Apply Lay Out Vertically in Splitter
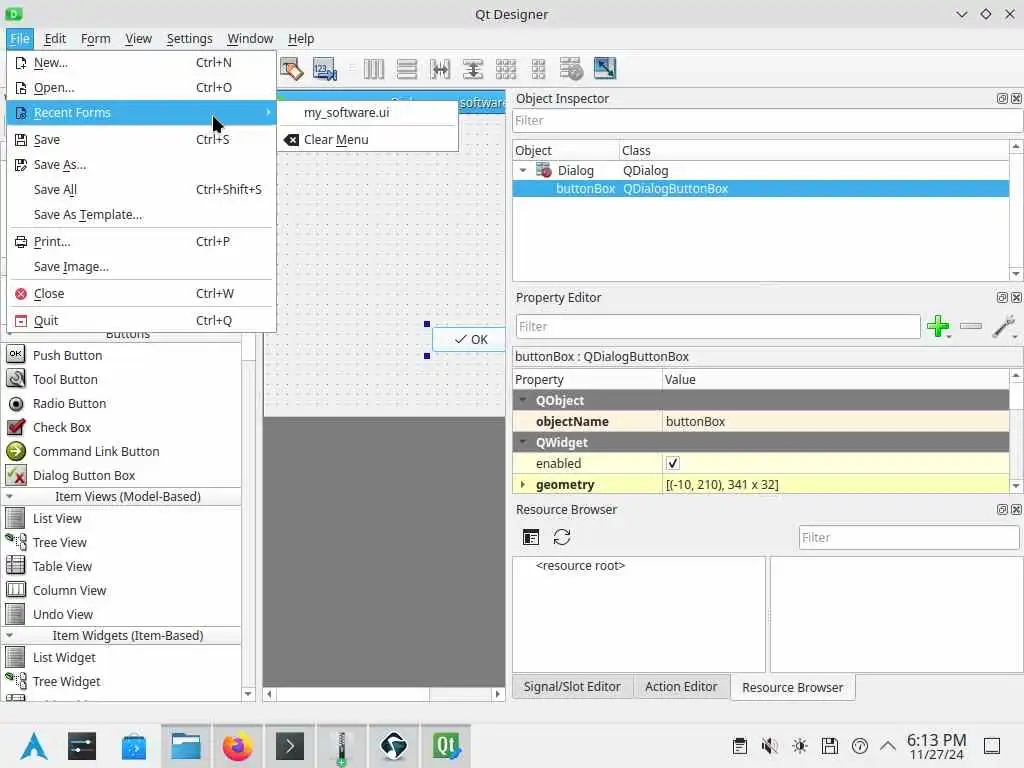The width and height of the screenshot is (1024, 768). [473, 69]
